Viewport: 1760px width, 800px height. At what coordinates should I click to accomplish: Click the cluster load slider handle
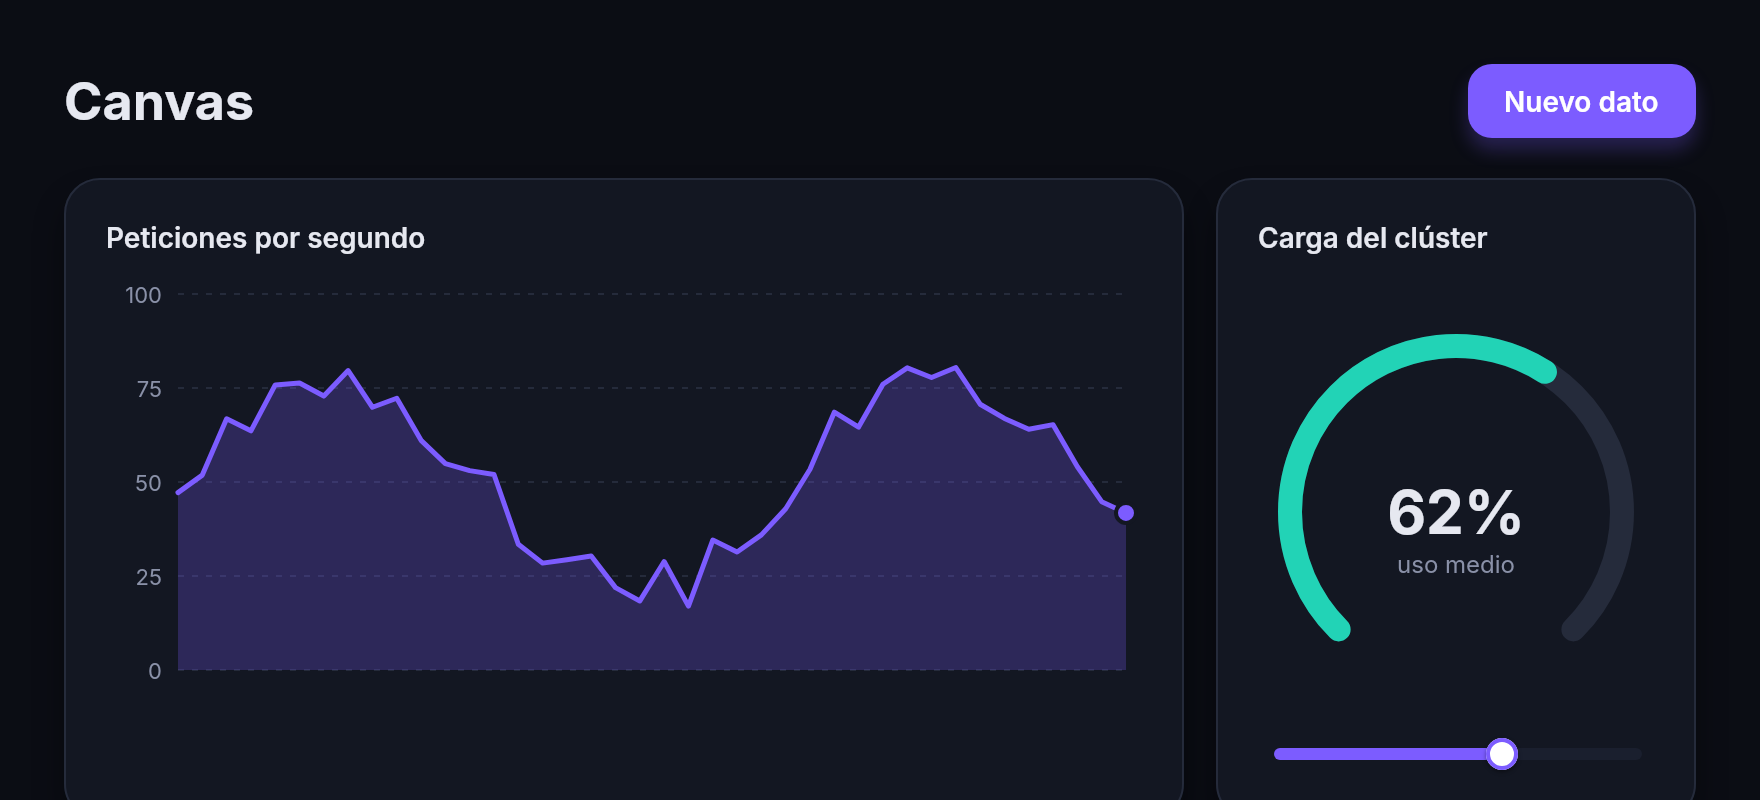click(x=1501, y=754)
